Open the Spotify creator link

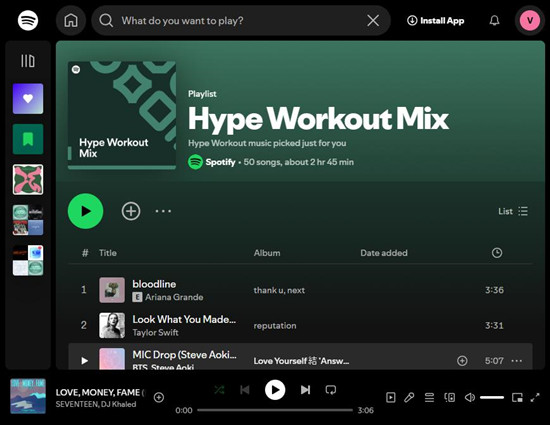pos(220,162)
